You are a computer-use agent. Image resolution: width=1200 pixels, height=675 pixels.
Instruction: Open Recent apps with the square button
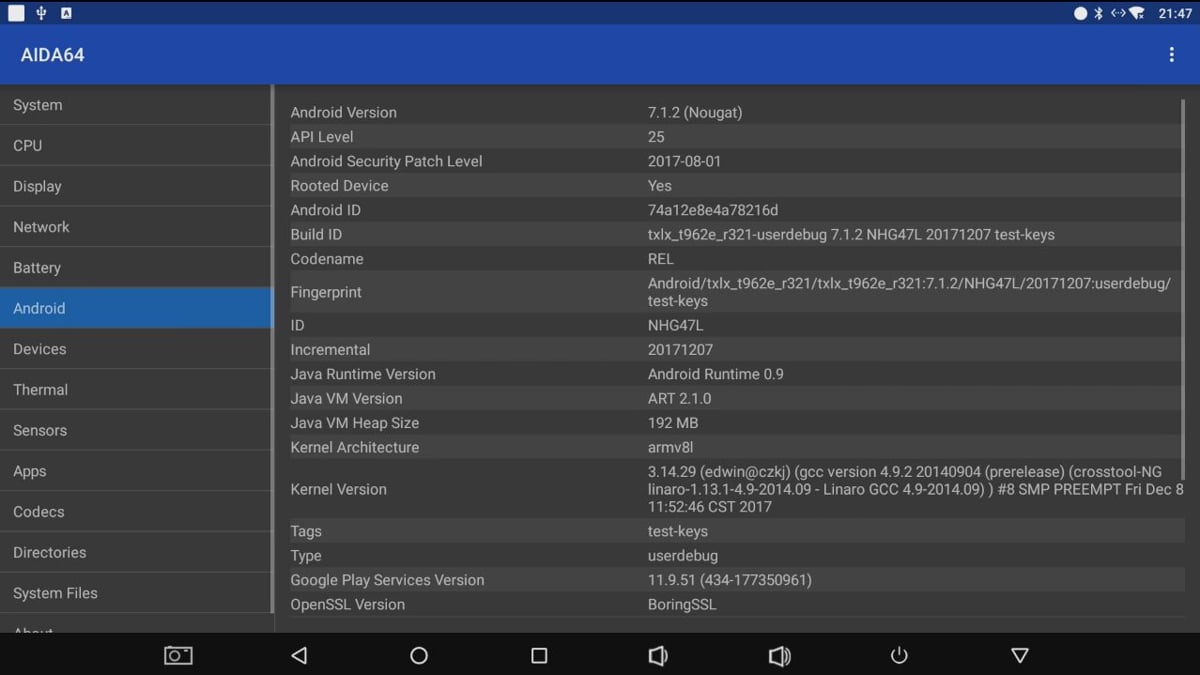pyautogui.click(x=539, y=655)
